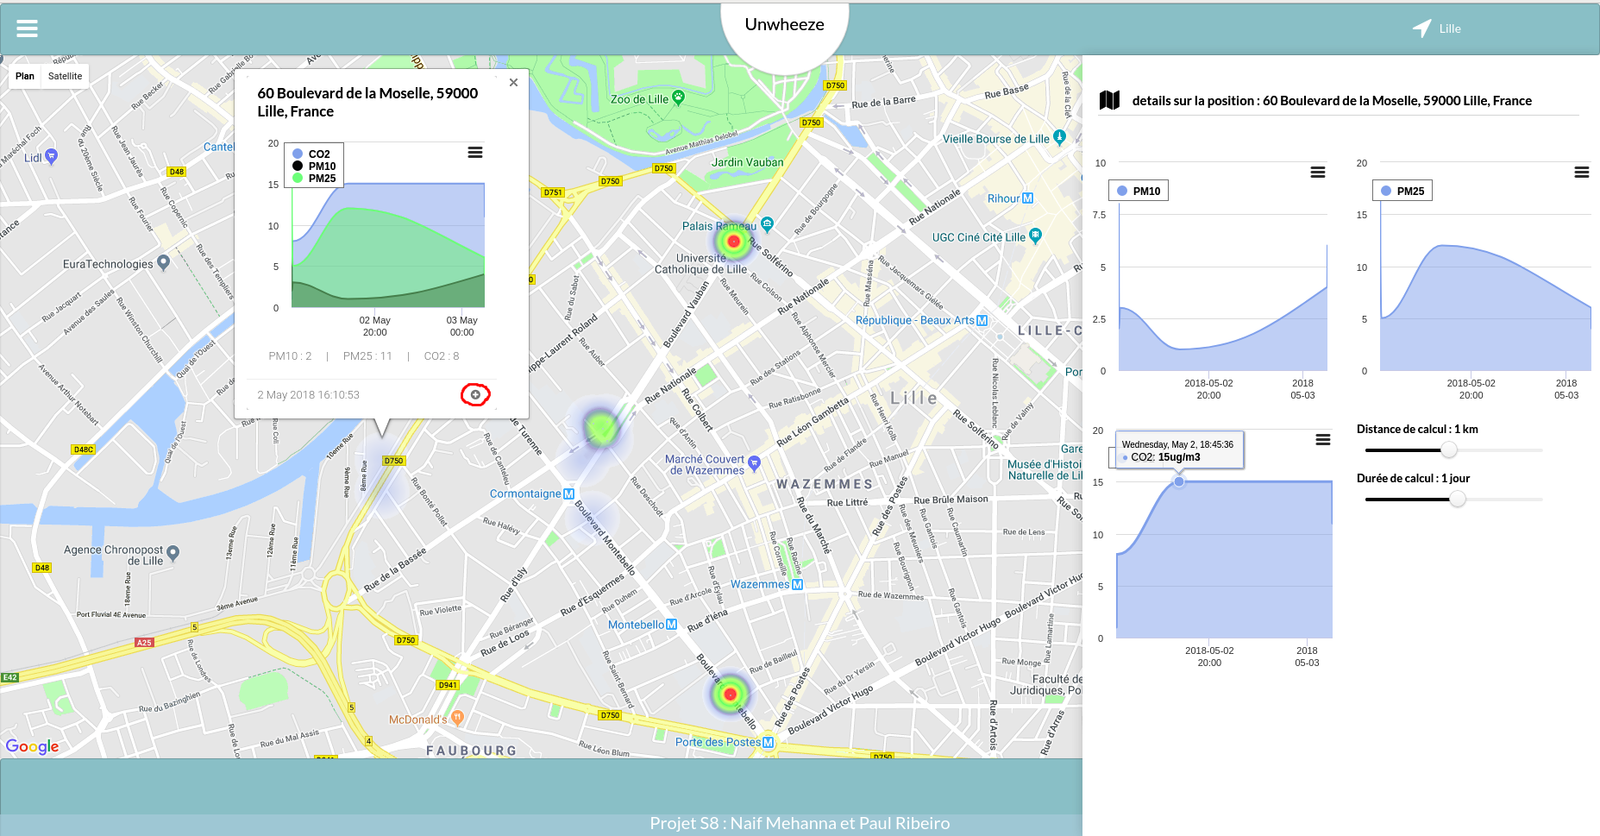The image size is (1600, 836).
Task: Click the red heatmap point near Palais Rameau
Action: coord(733,241)
